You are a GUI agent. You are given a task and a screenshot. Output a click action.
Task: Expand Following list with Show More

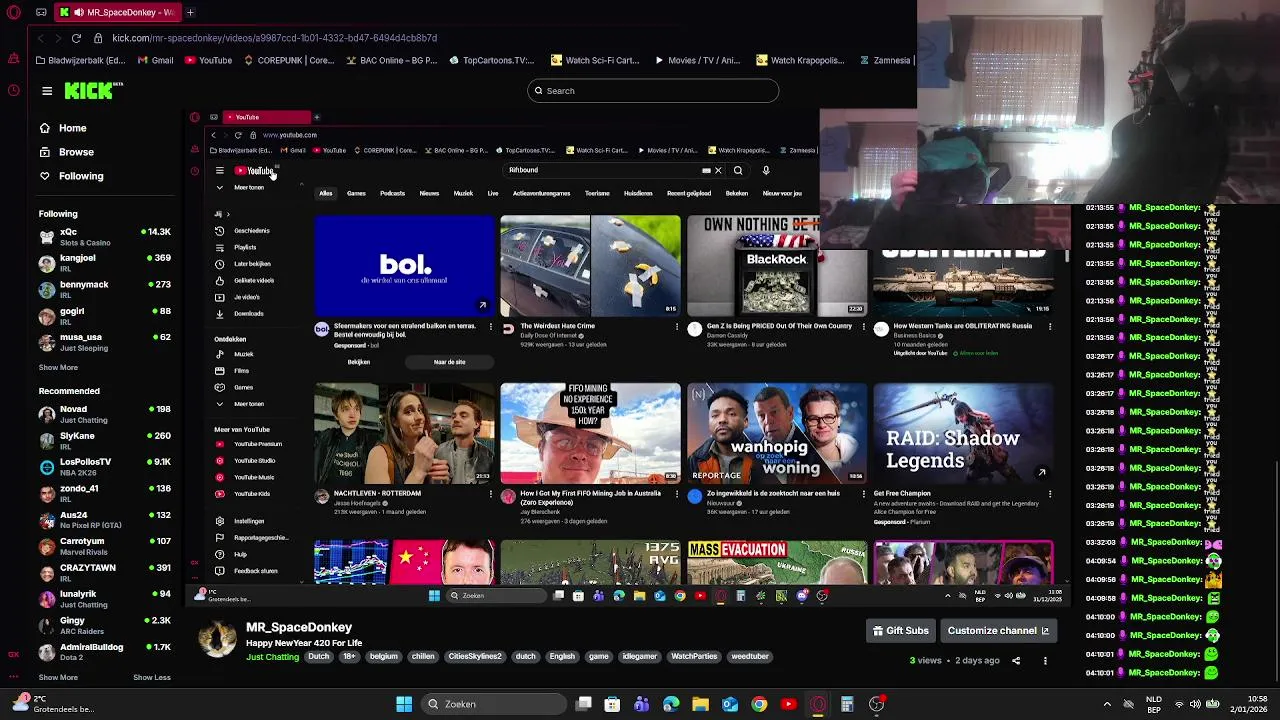point(58,368)
